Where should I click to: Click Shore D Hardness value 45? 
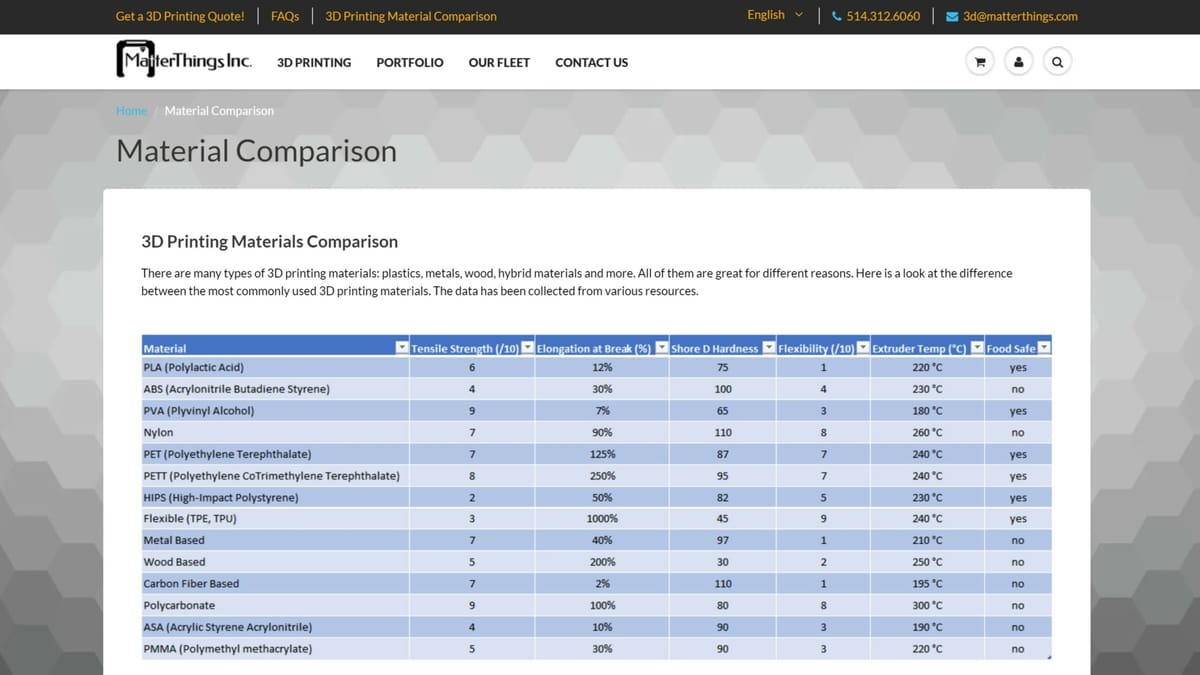[x=723, y=519]
